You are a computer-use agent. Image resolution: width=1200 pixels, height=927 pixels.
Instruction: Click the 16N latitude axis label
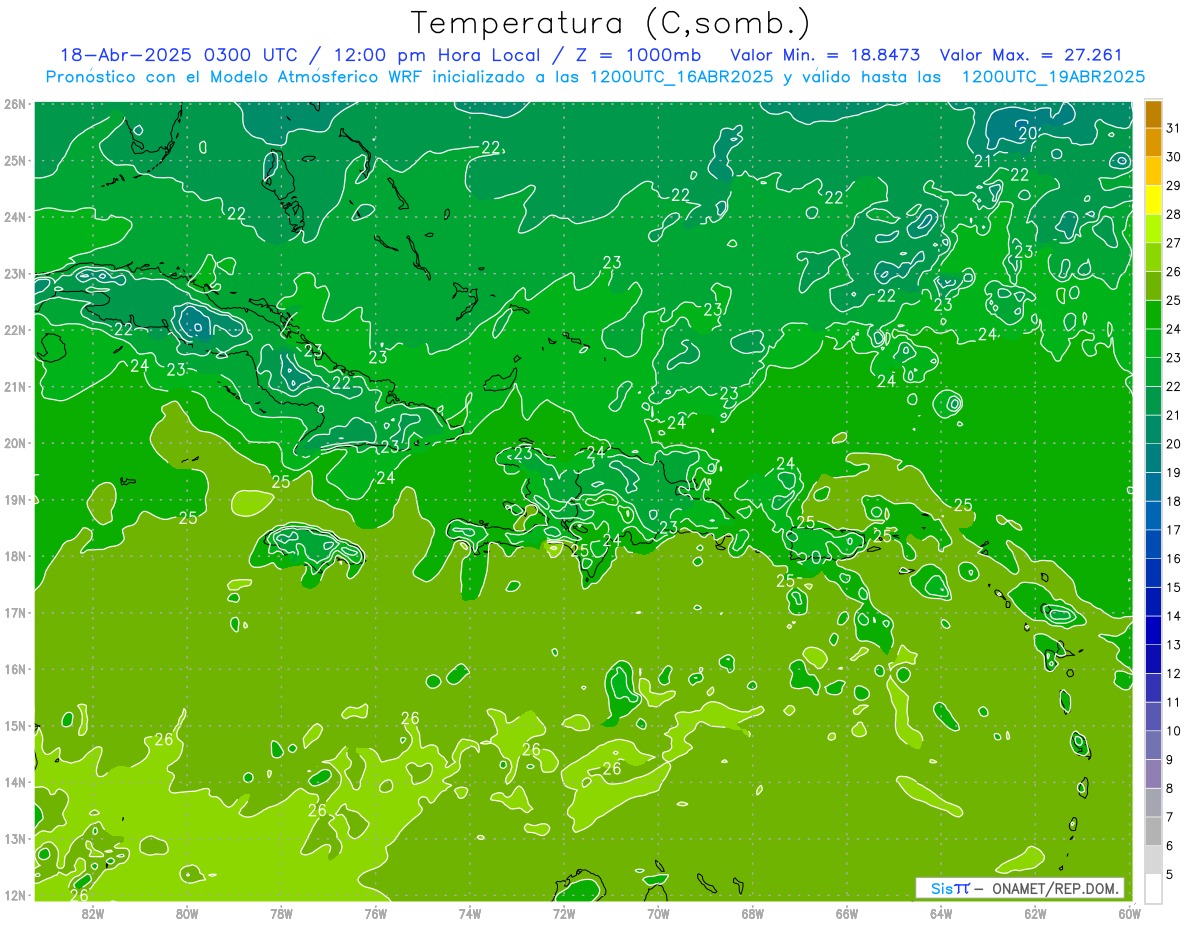point(15,669)
